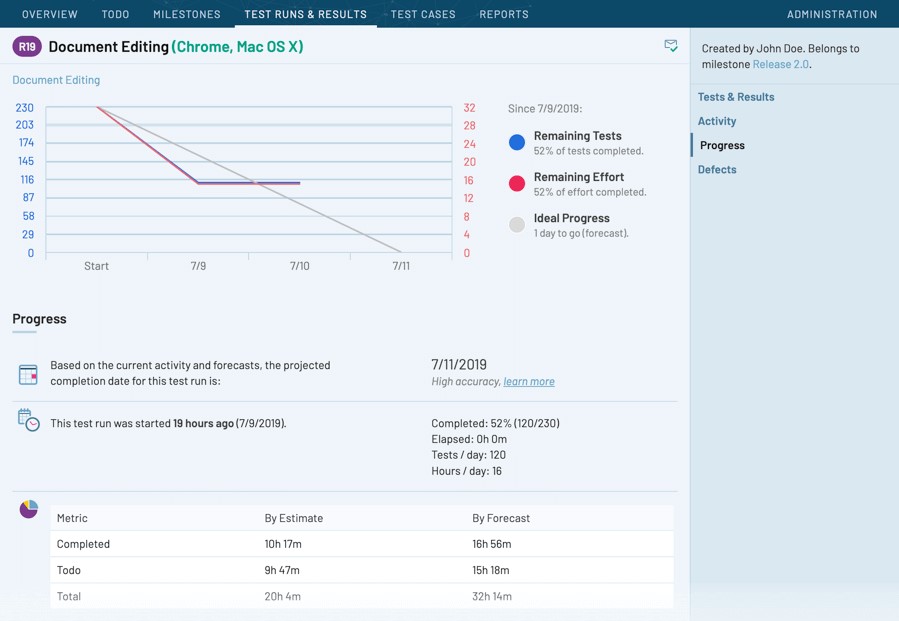Open the Administration menu
Viewport: 899px width, 621px height.
[832, 14]
